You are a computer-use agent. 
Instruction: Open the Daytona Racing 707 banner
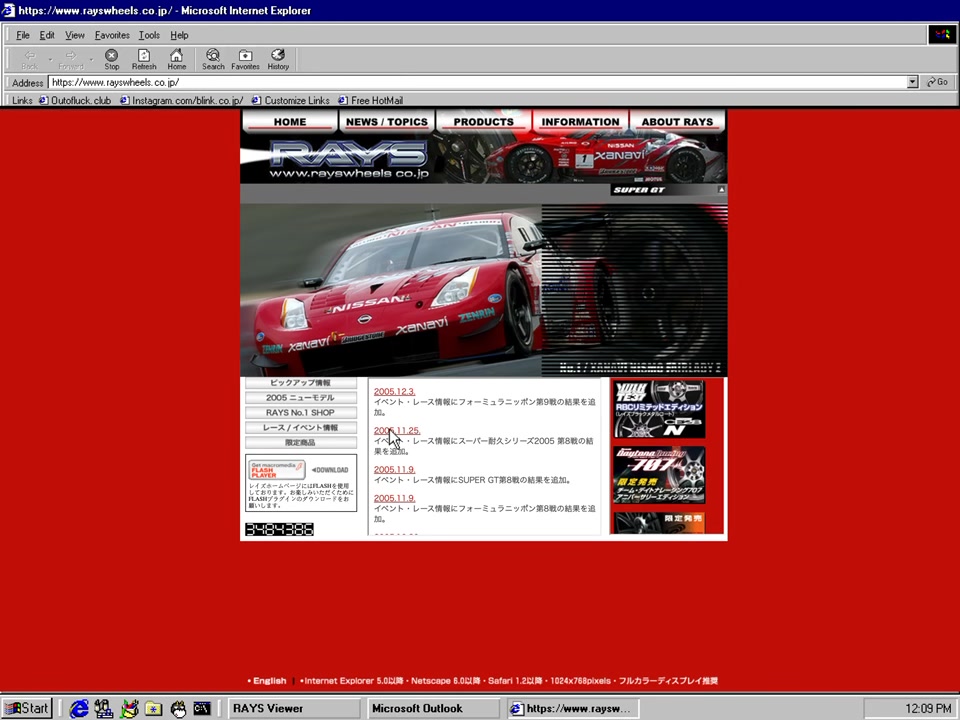[x=659, y=475]
